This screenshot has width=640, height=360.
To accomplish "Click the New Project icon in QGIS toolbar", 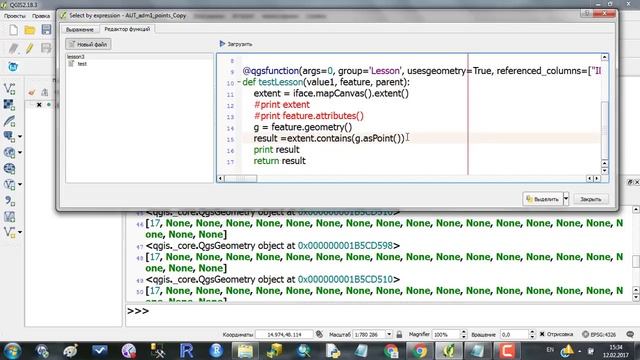I will point(13,30).
